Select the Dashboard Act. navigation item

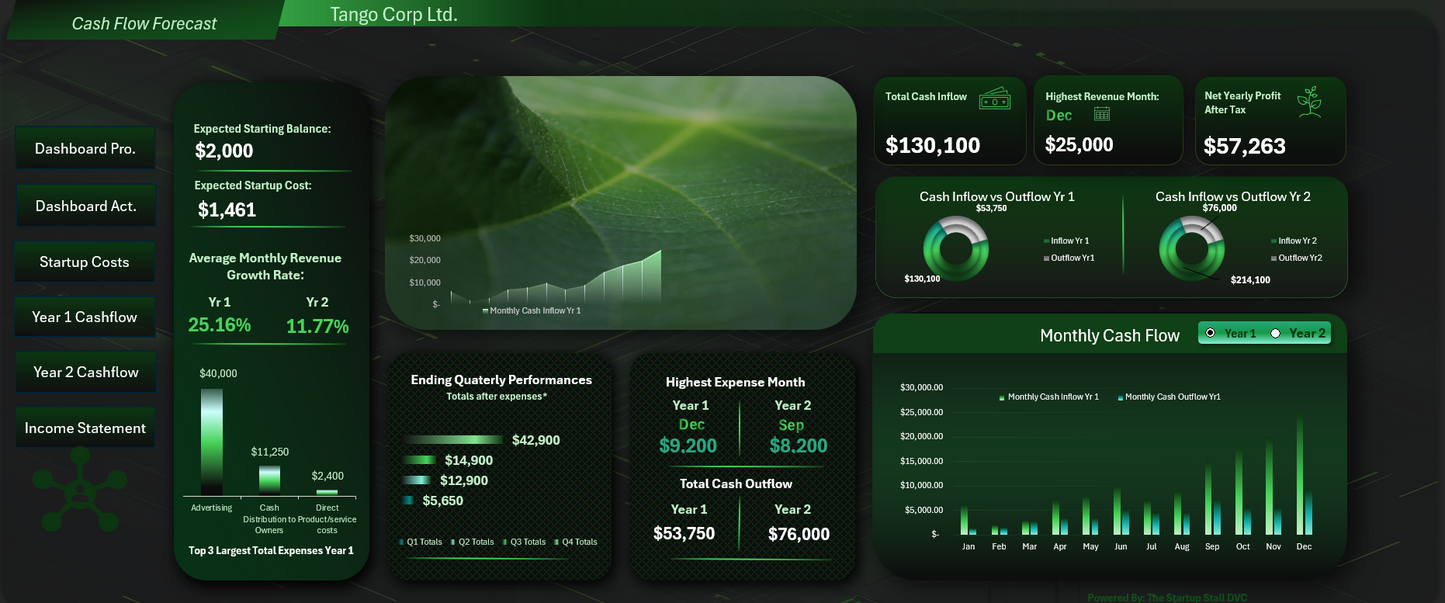[x=85, y=204]
